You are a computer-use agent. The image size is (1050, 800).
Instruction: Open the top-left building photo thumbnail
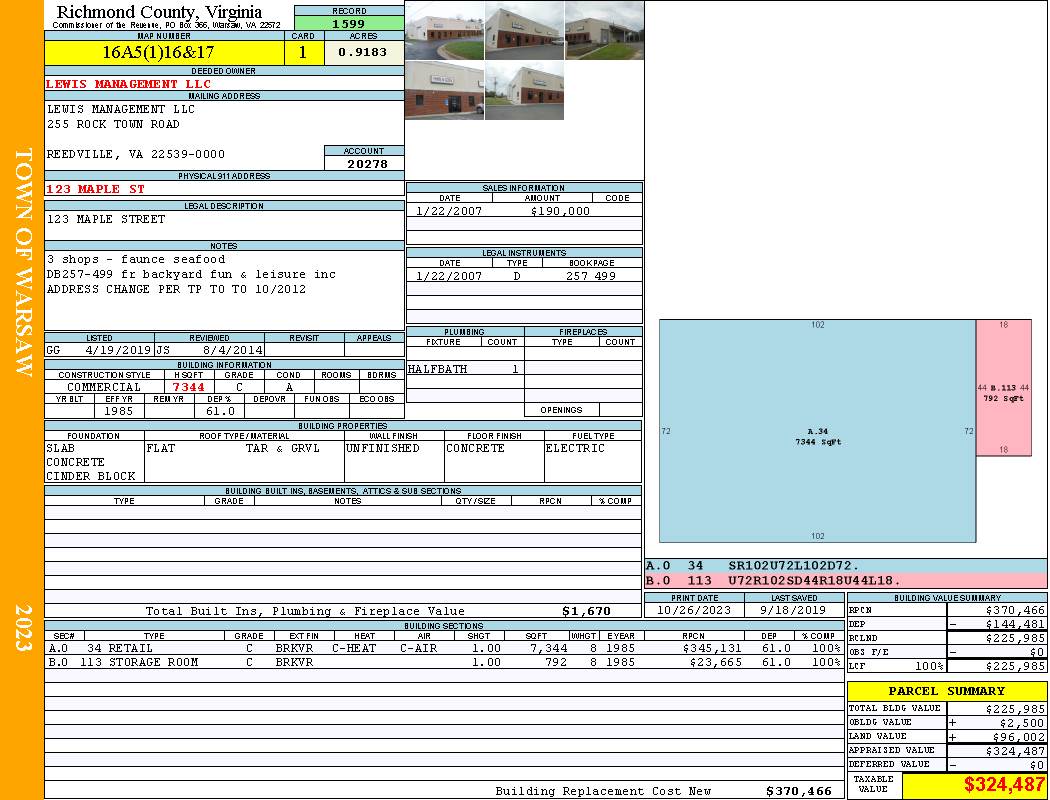pos(444,31)
